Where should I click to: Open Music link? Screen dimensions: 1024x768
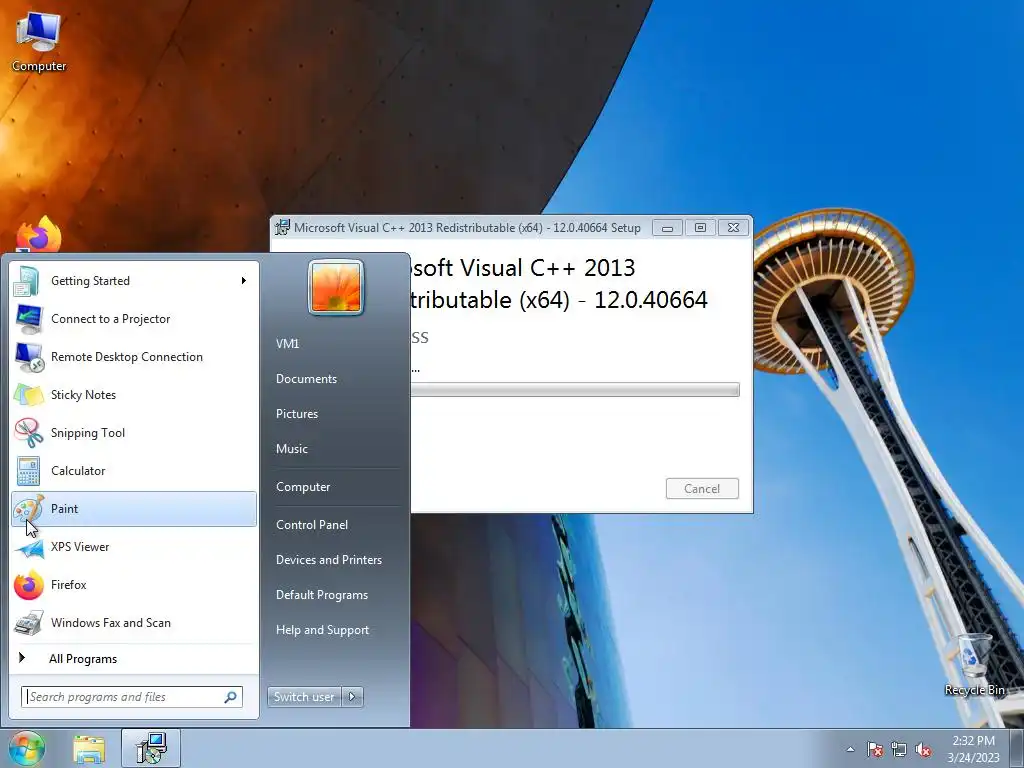coord(291,449)
